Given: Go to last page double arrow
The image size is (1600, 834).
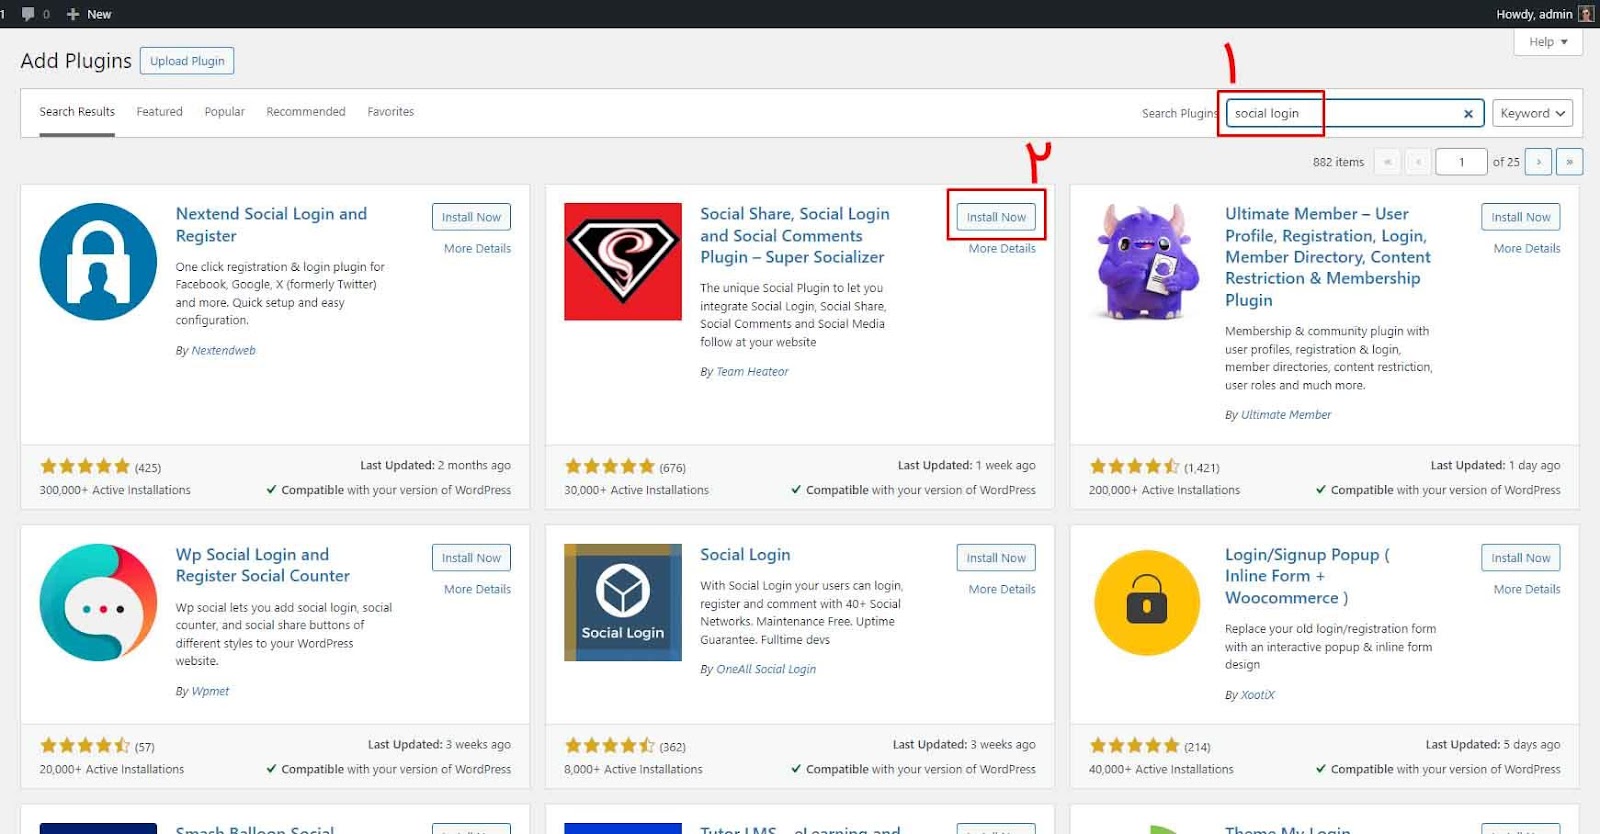Looking at the screenshot, I should [1570, 162].
